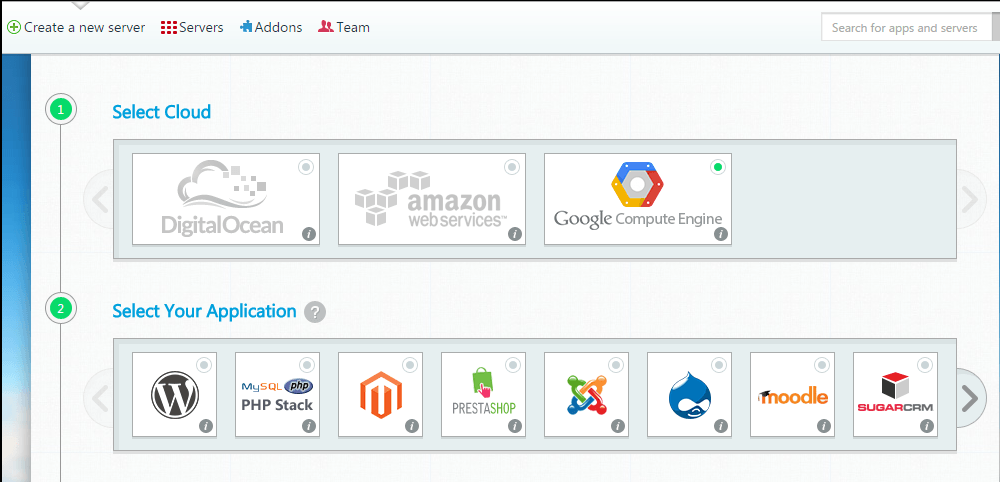Select the Magento radio button
This screenshot has height=482, width=1000.
coord(409,365)
